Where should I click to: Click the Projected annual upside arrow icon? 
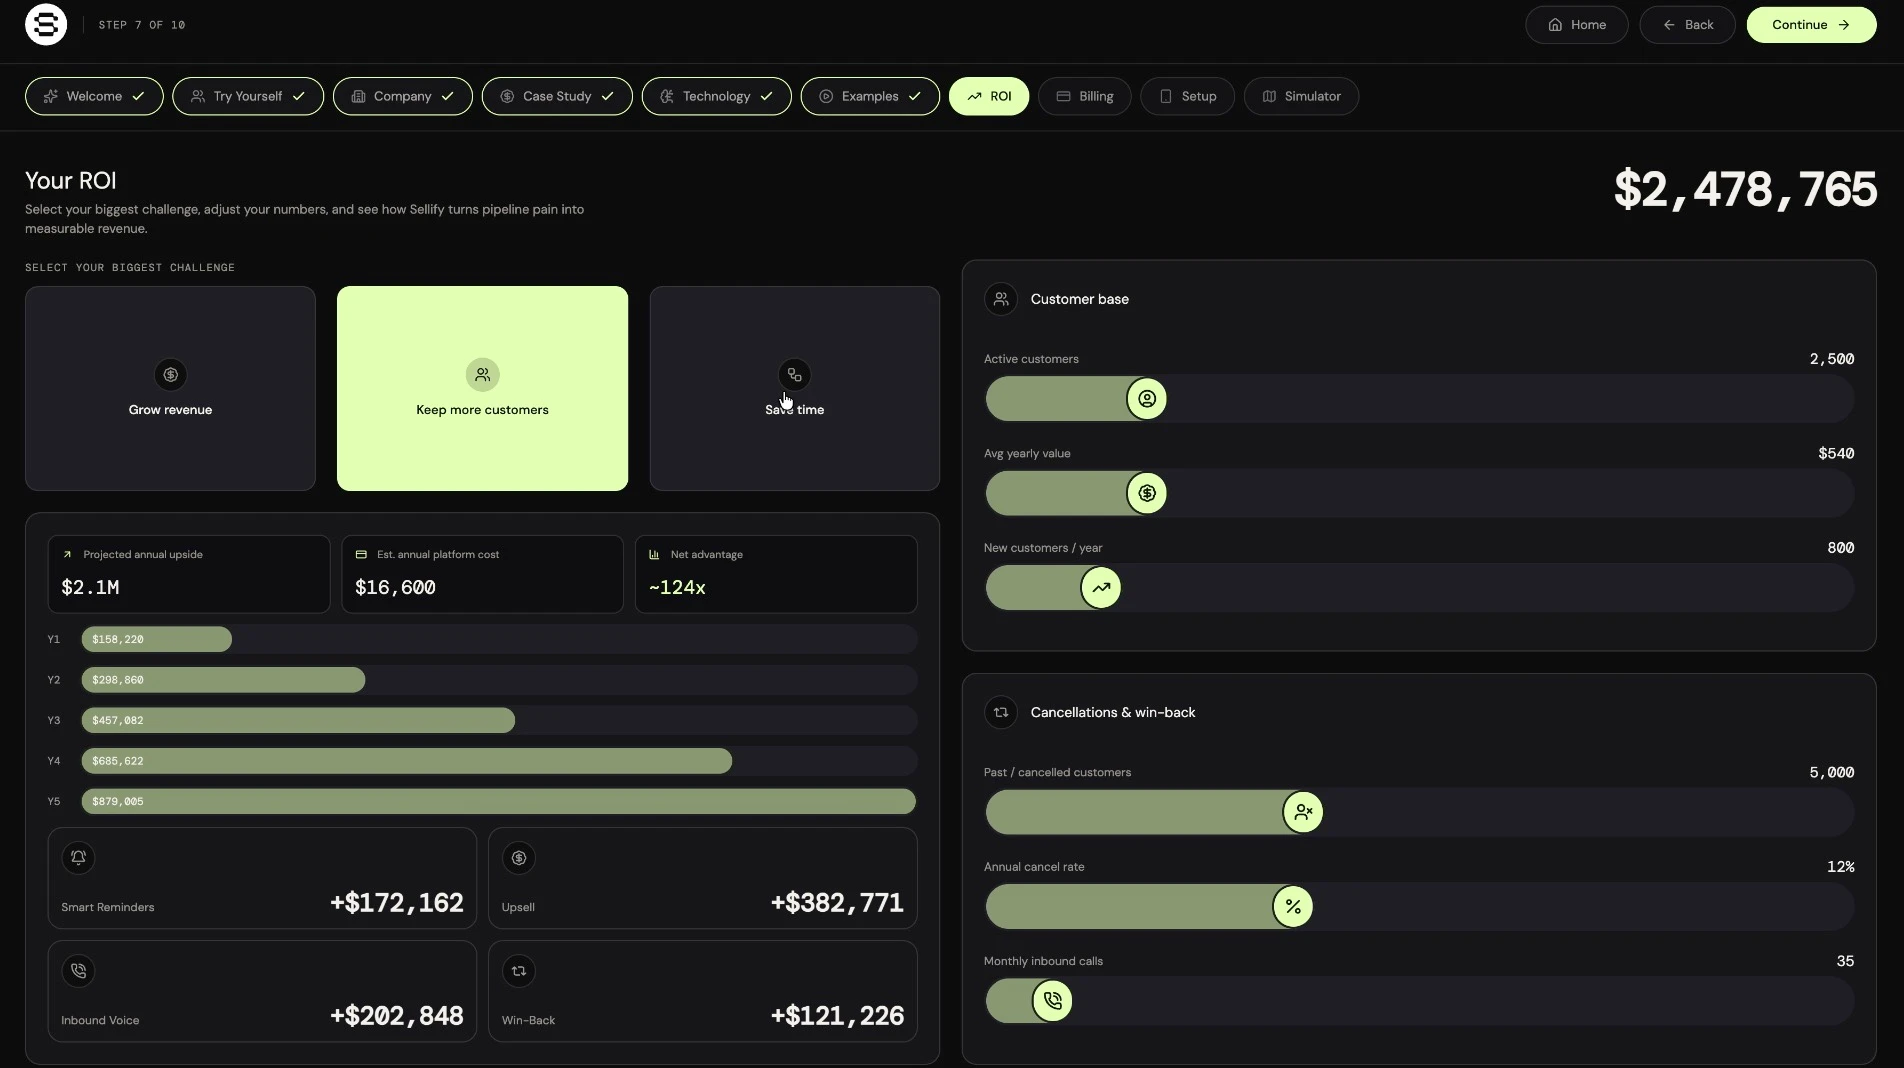[67, 554]
